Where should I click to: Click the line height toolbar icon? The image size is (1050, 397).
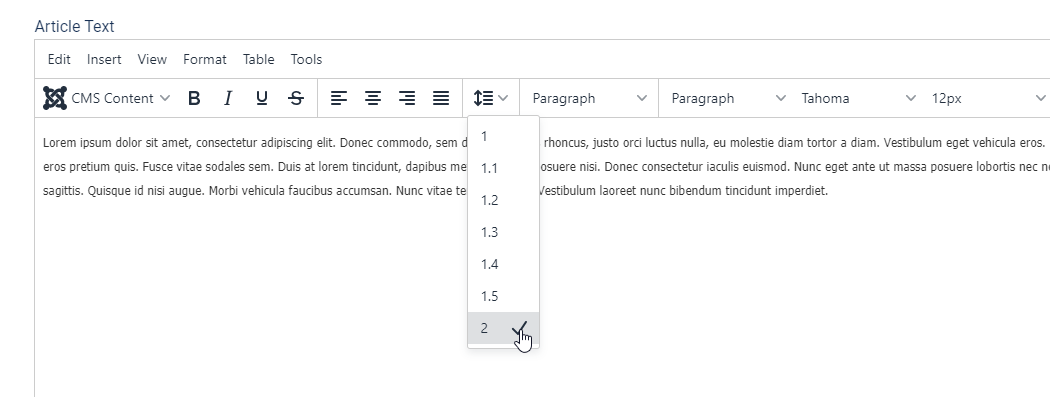(x=491, y=98)
